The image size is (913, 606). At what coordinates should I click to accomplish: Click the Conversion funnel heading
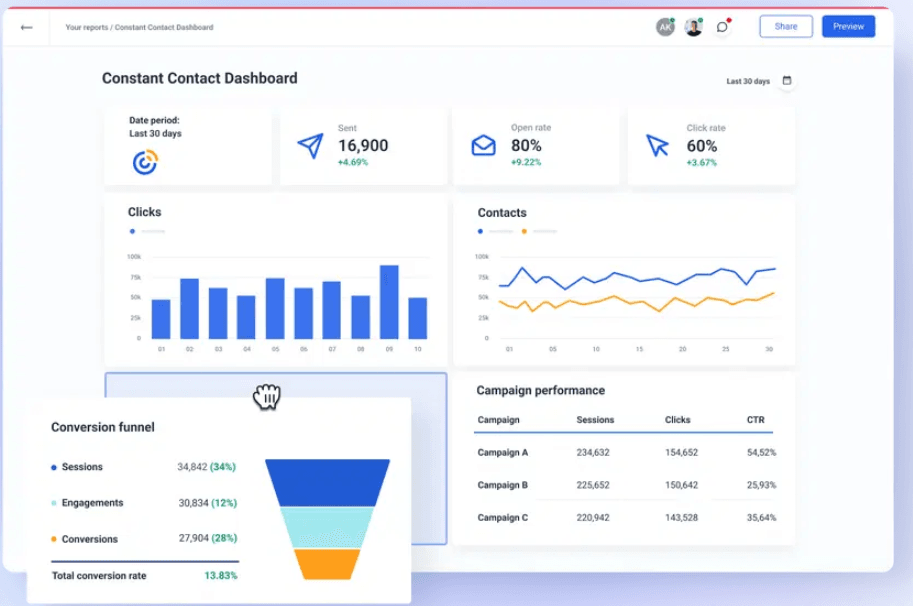click(x=103, y=427)
